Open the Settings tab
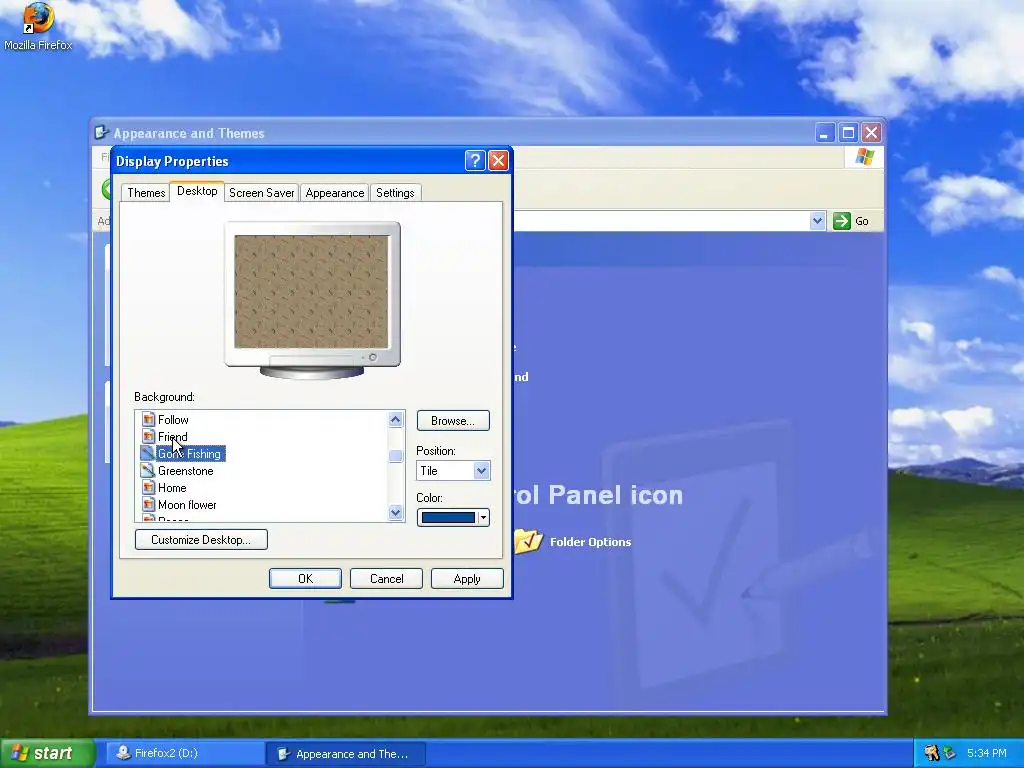Screen dimensions: 1024x768 click(395, 193)
